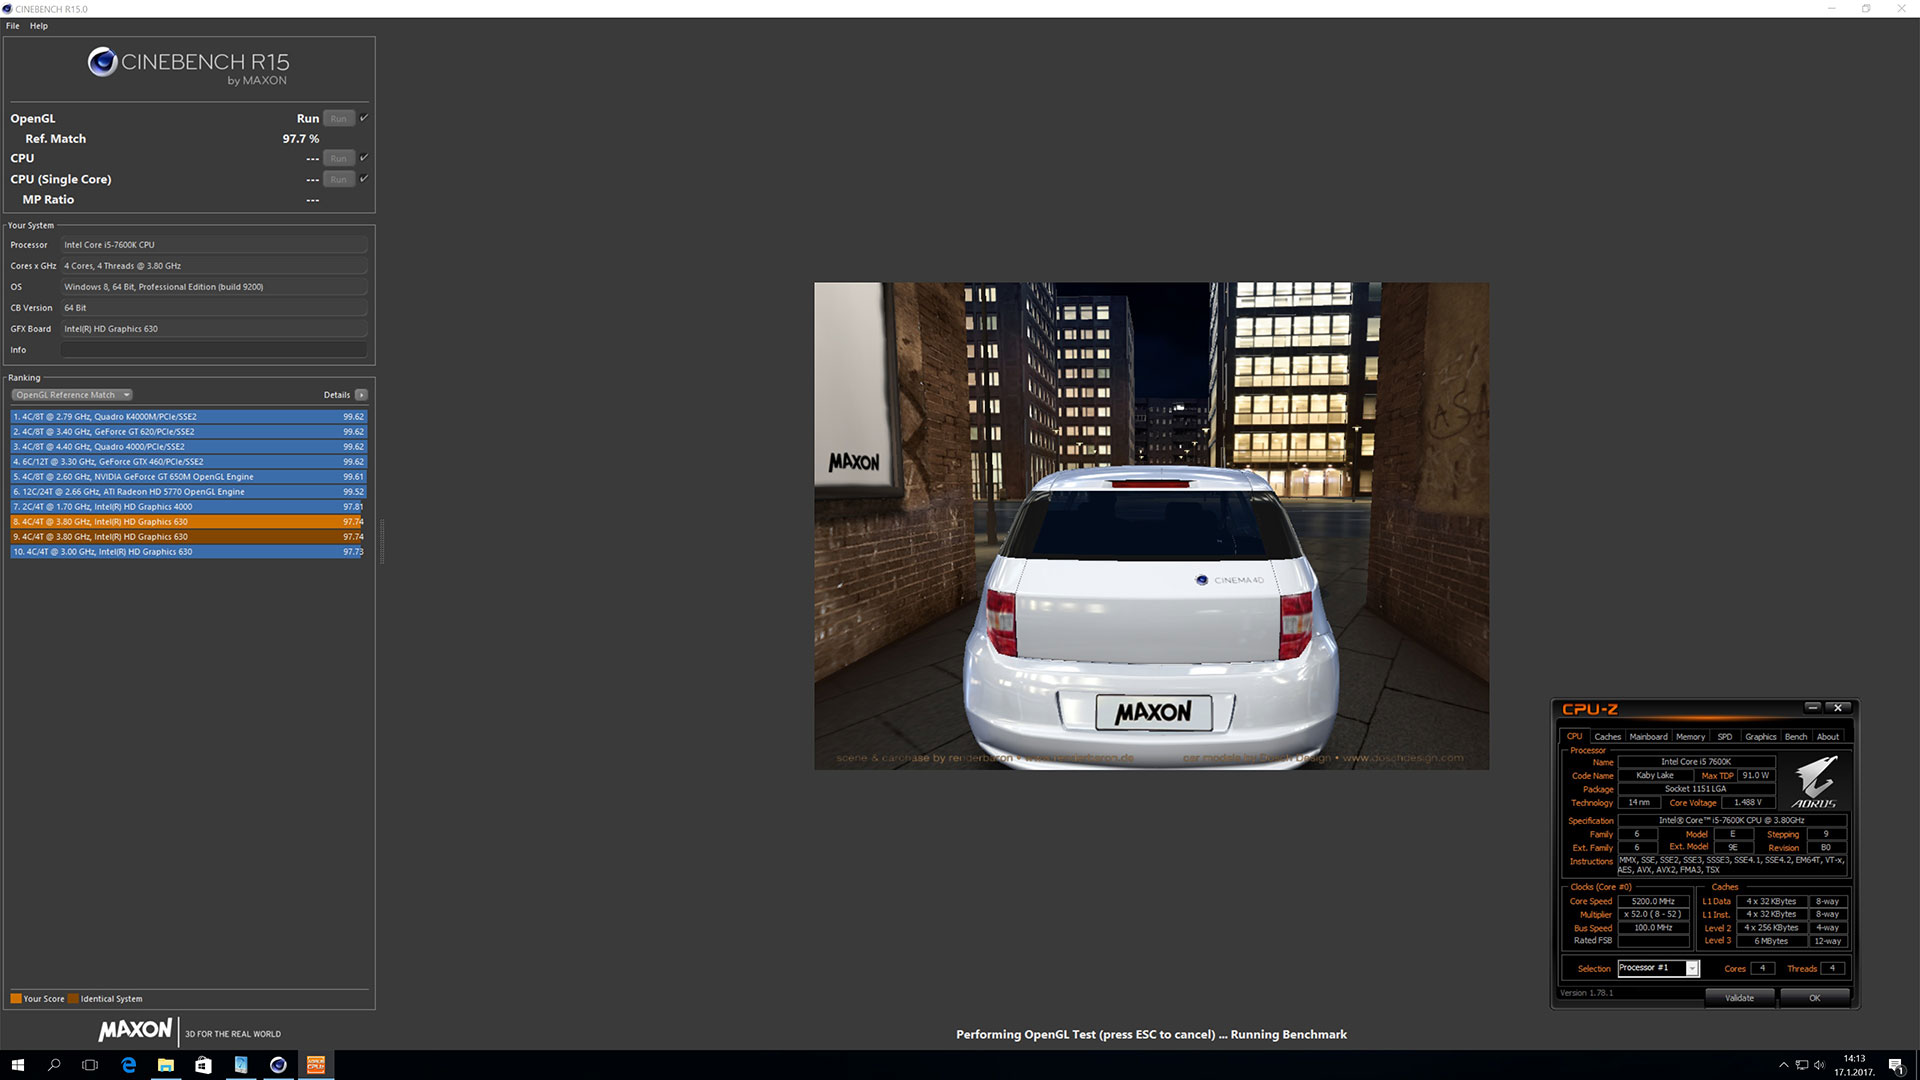Screen dimensions: 1920x1080
Task: Click the volume speaker icon in tray
Action: coord(1820,1065)
